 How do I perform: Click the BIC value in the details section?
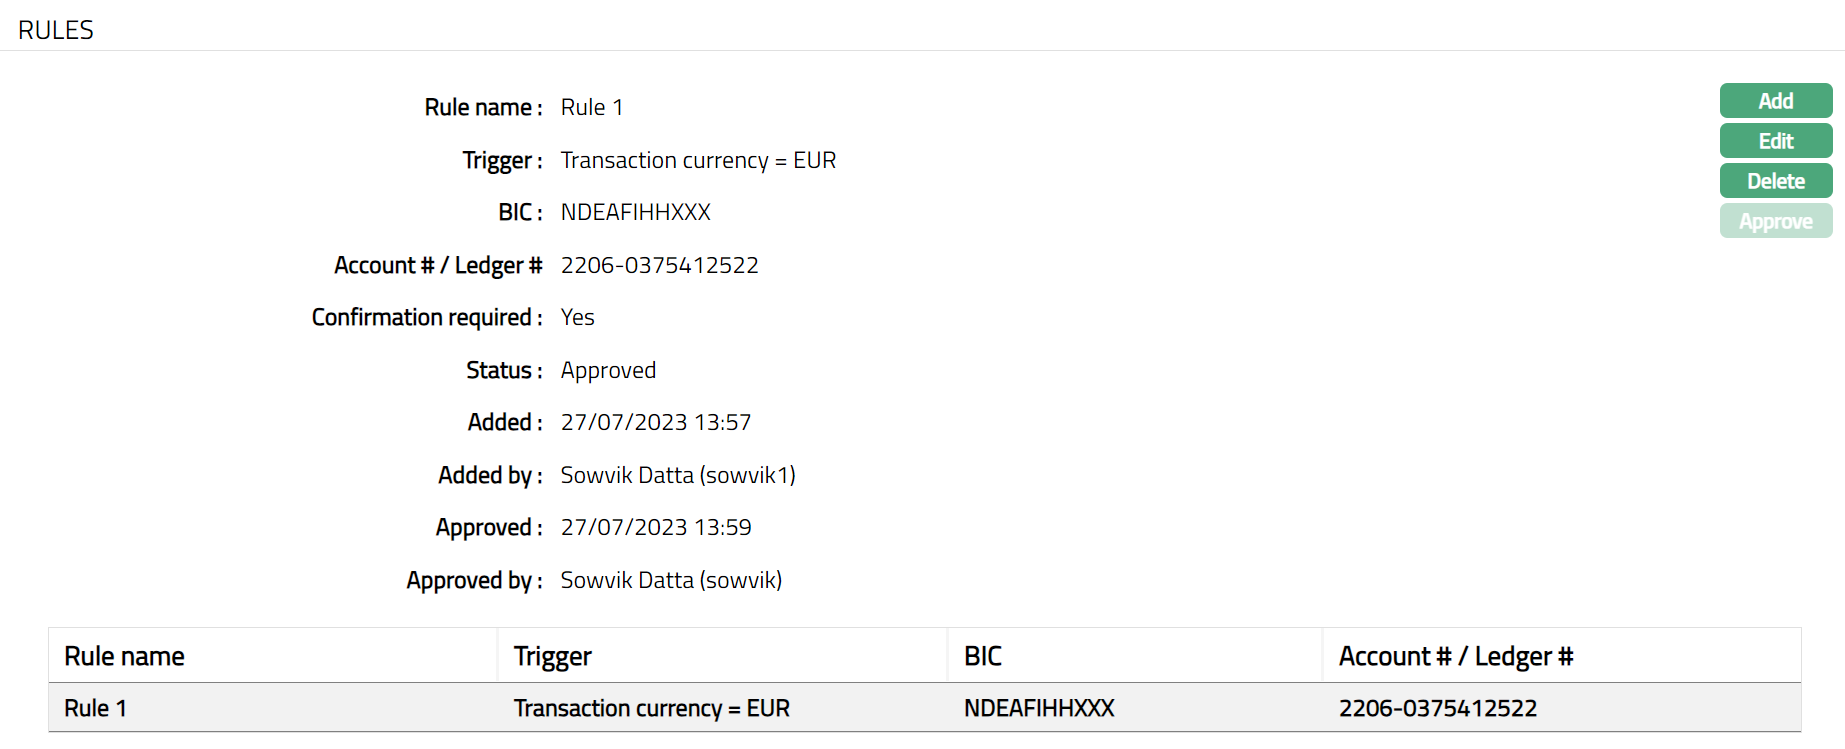click(x=636, y=212)
